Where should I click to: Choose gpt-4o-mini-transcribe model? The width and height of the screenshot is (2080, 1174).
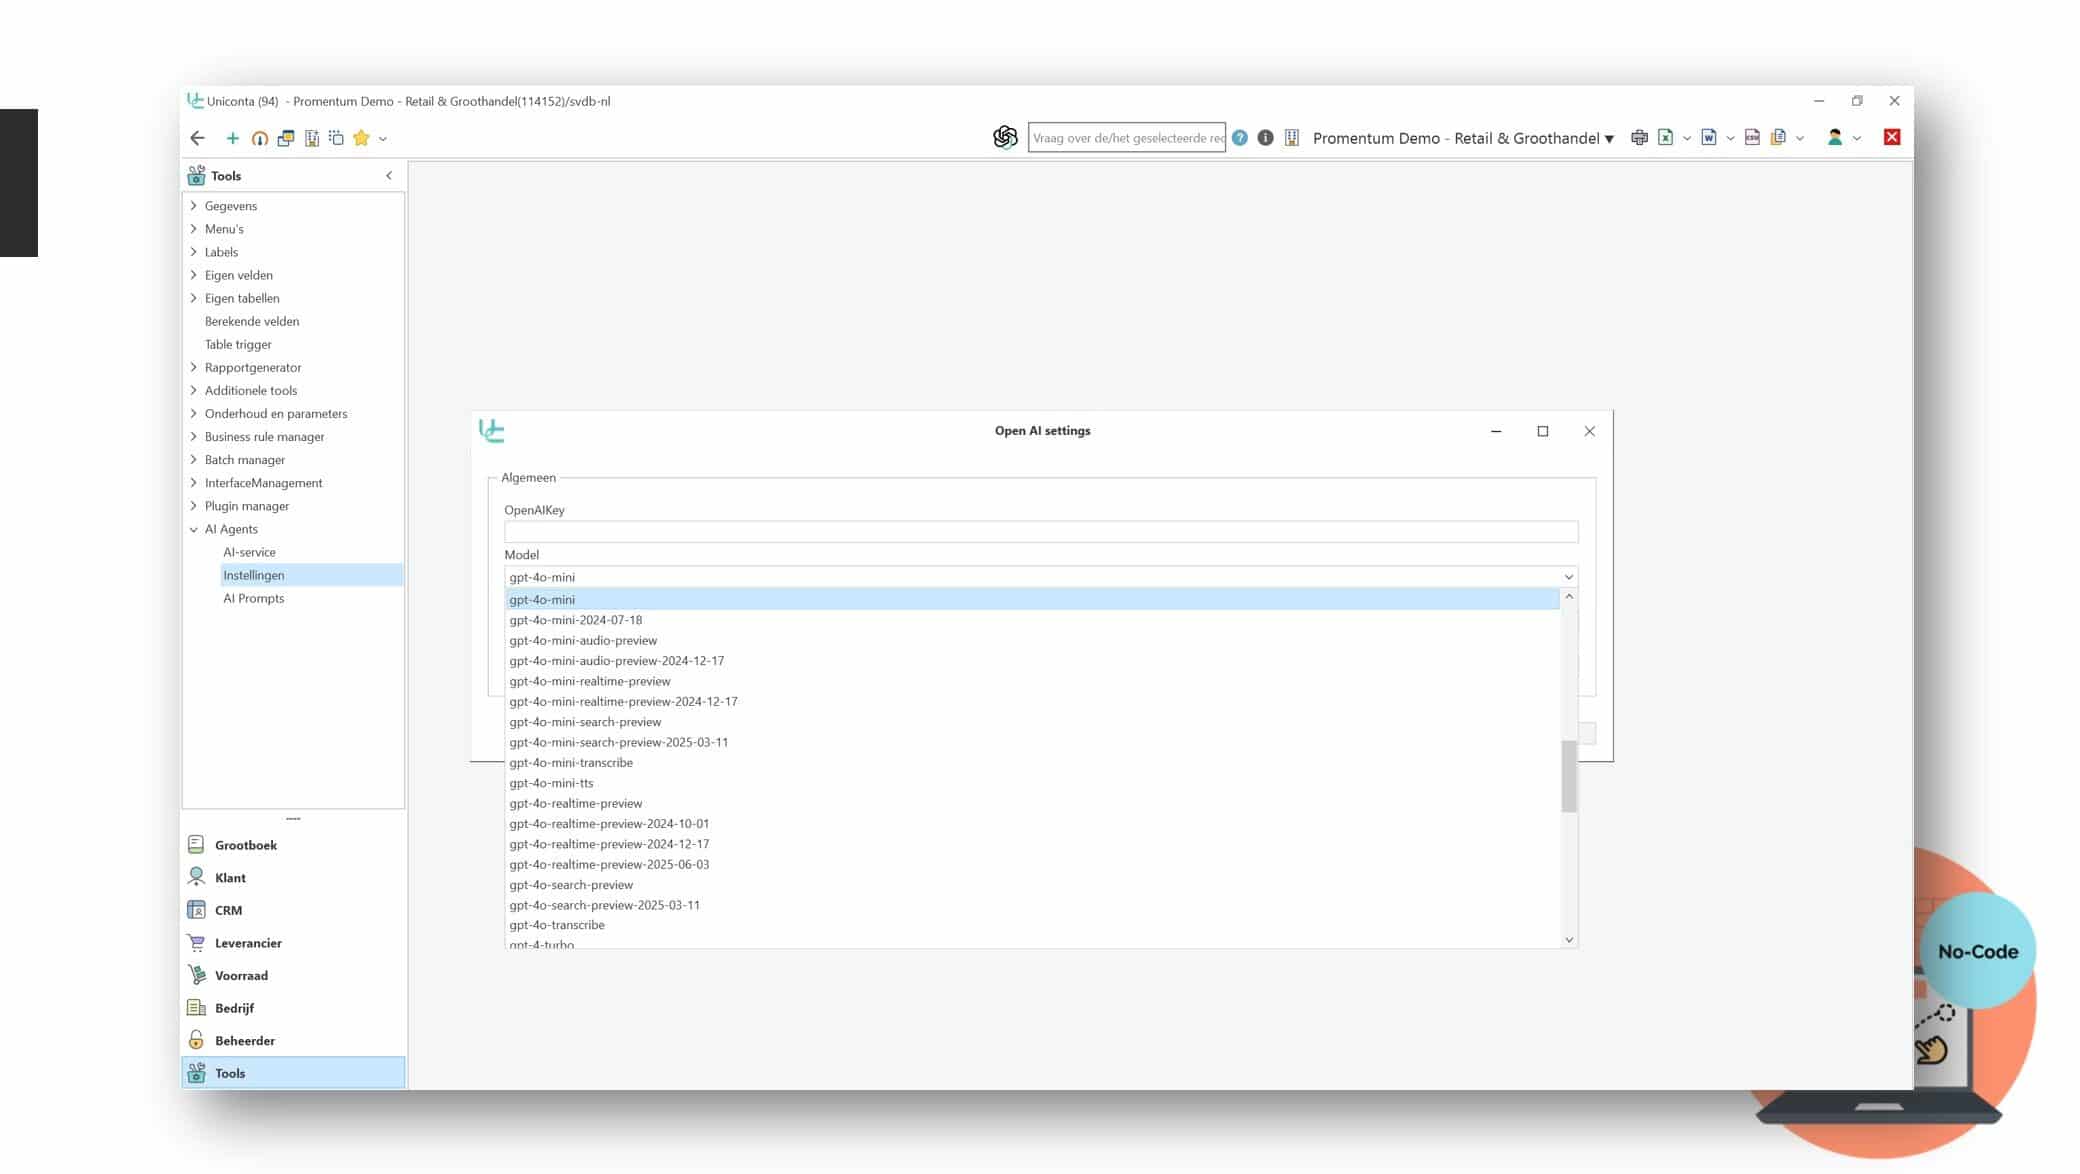pyautogui.click(x=1032, y=762)
